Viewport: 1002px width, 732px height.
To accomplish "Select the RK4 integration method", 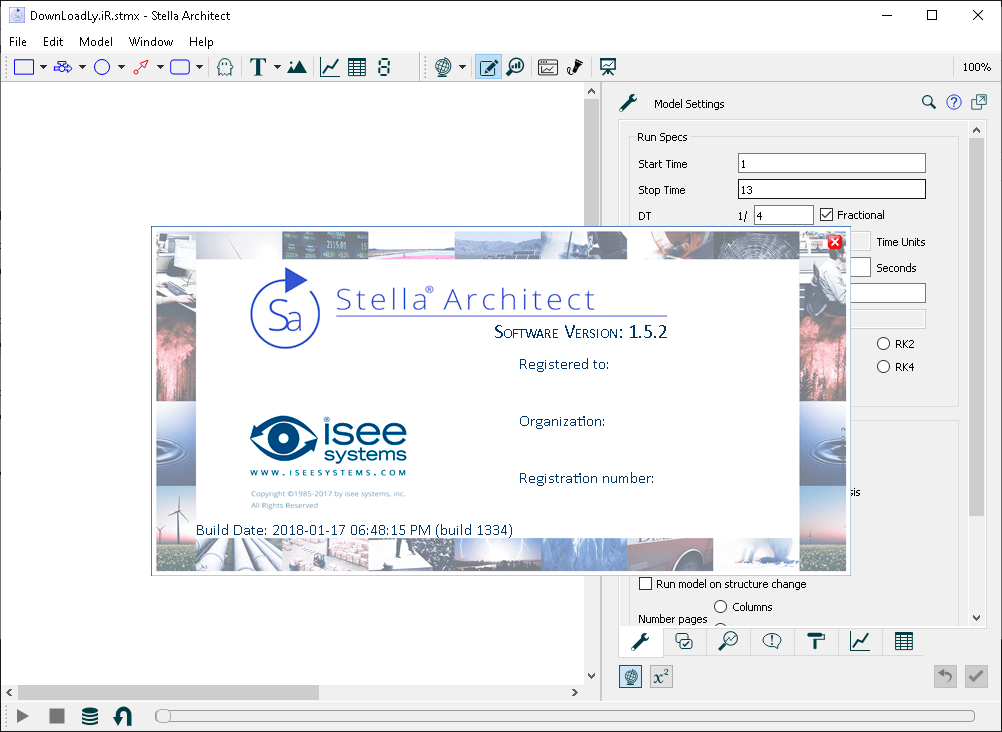I will click(x=883, y=367).
